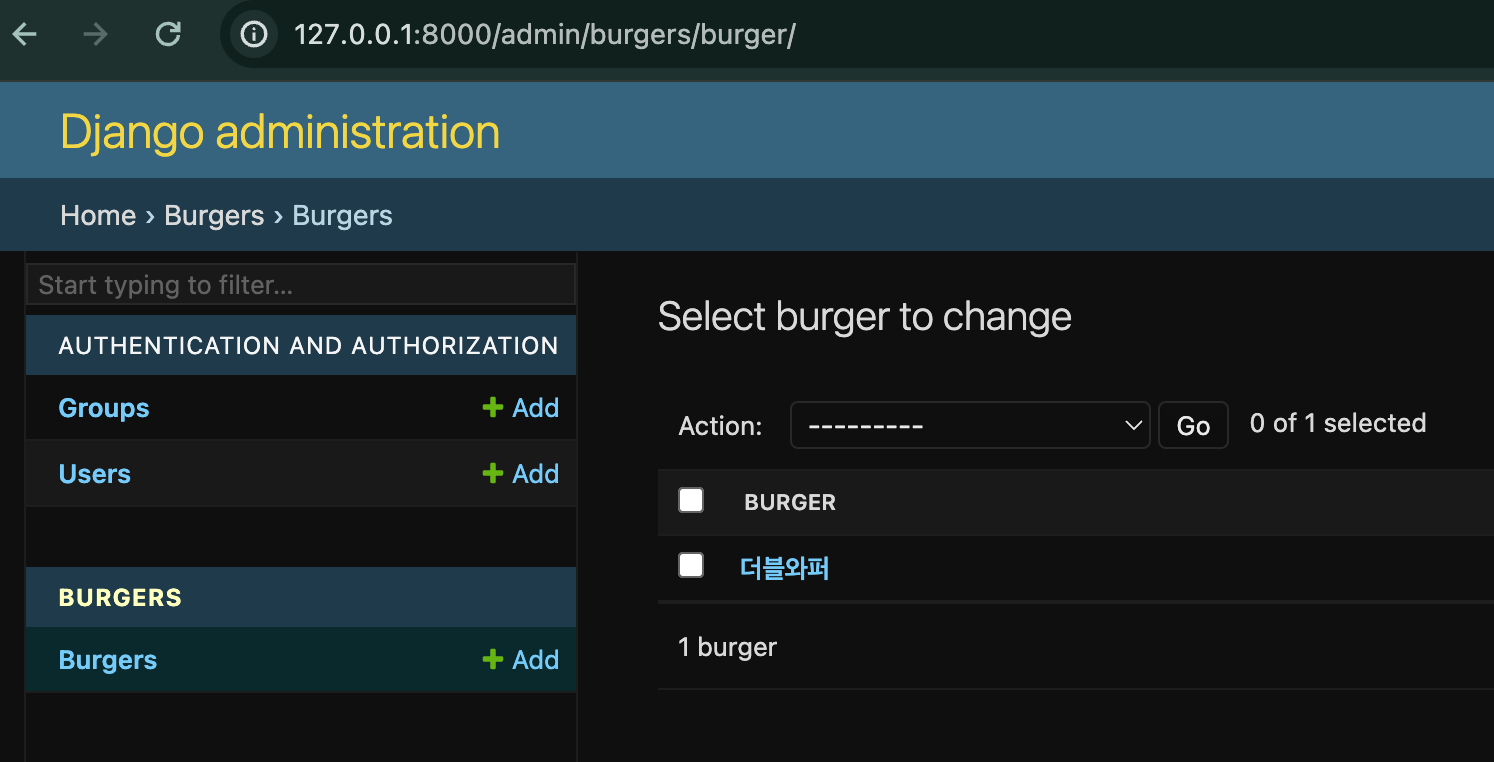The image size is (1494, 762).
Task: Click the green plus Add next to Burgers
Action: 521,660
